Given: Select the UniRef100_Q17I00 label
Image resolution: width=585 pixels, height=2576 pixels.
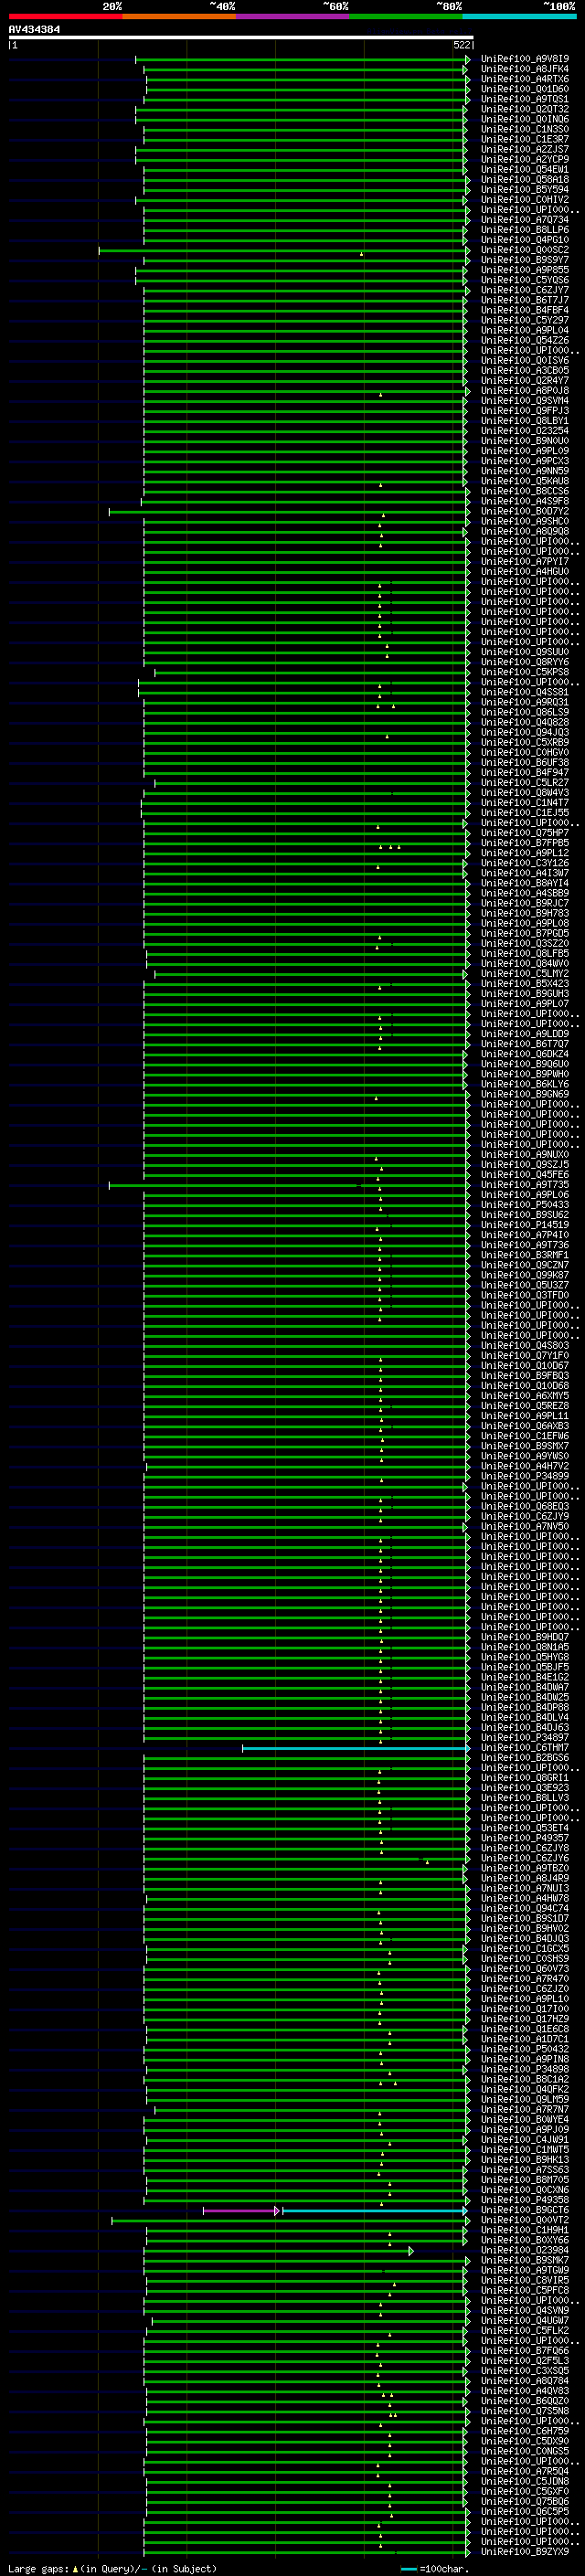Looking at the screenshot, I should (x=525, y=2008).
